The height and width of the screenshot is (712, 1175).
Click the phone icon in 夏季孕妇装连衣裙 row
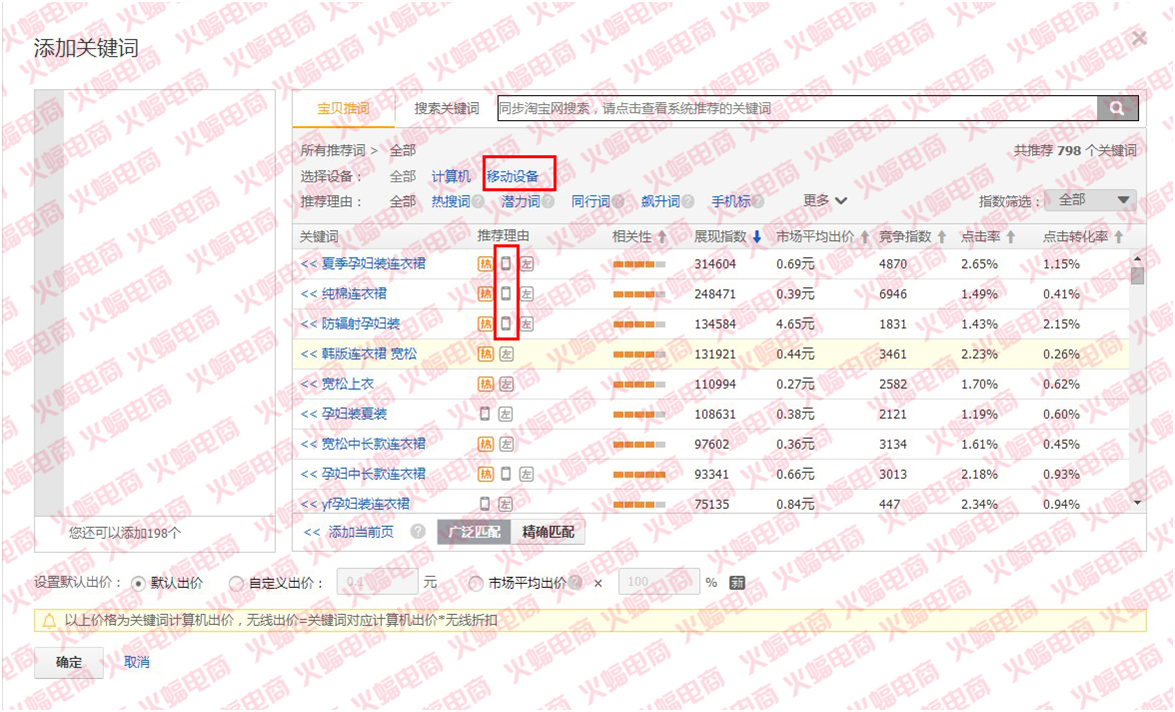(x=506, y=264)
